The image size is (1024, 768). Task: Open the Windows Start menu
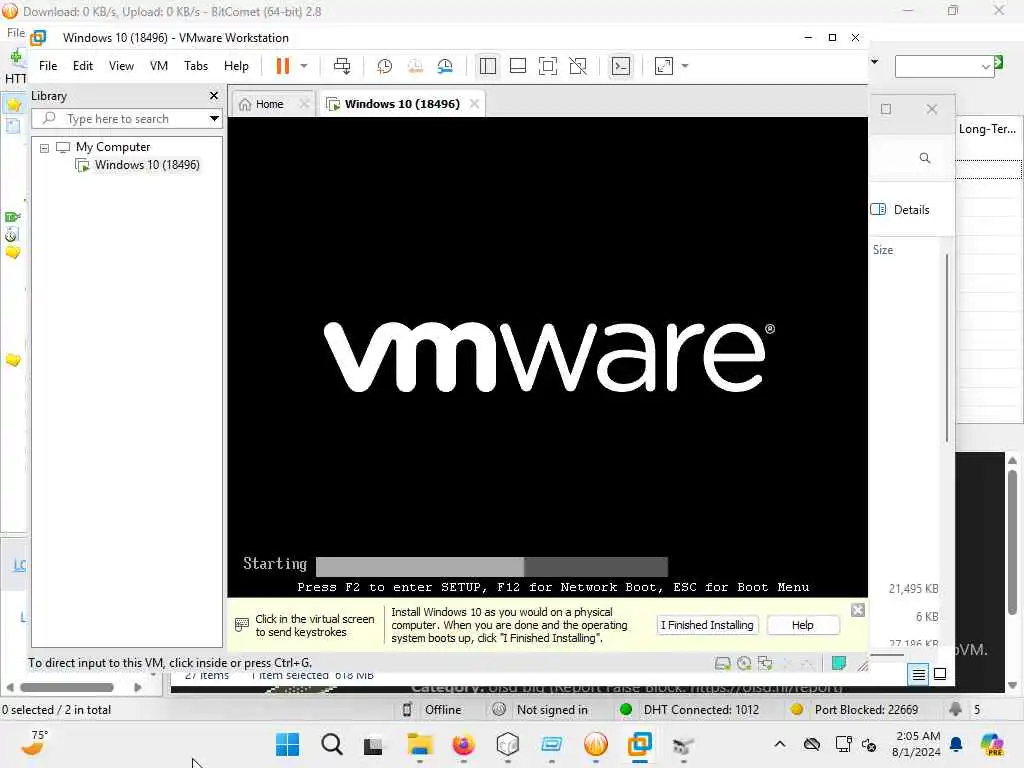287,744
